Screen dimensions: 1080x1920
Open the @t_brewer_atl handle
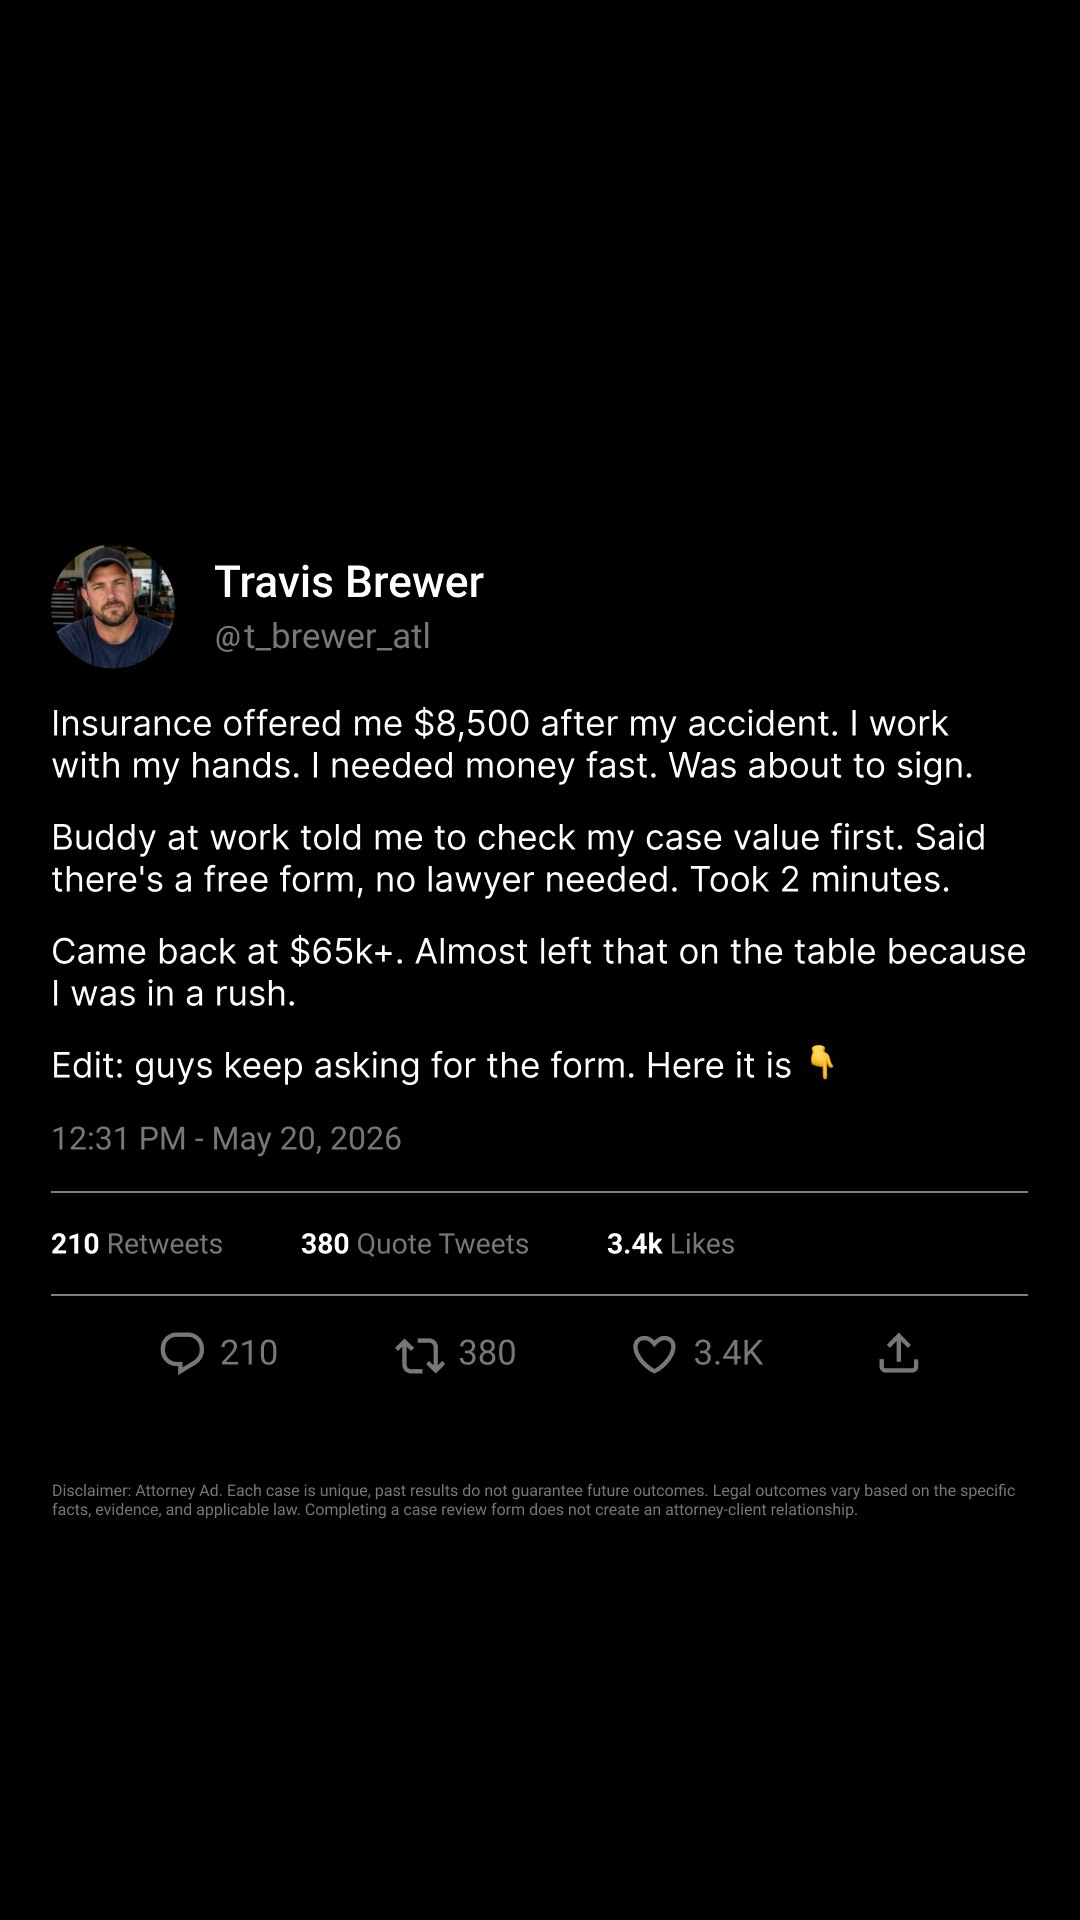(x=322, y=636)
